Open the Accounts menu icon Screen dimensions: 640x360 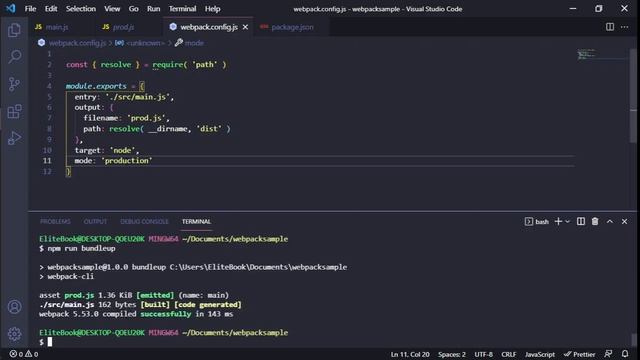(x=14, y=307)
